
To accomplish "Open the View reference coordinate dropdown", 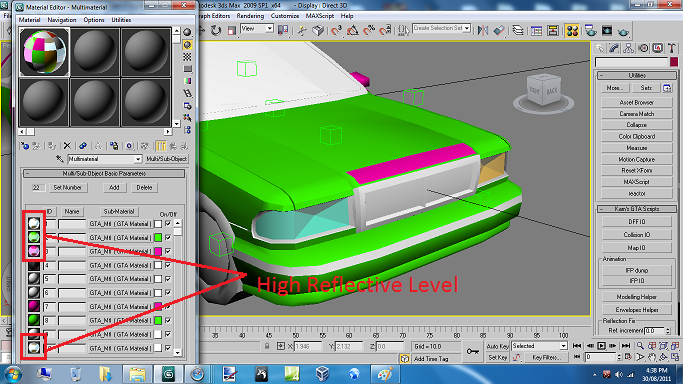I will coord(270,29).
